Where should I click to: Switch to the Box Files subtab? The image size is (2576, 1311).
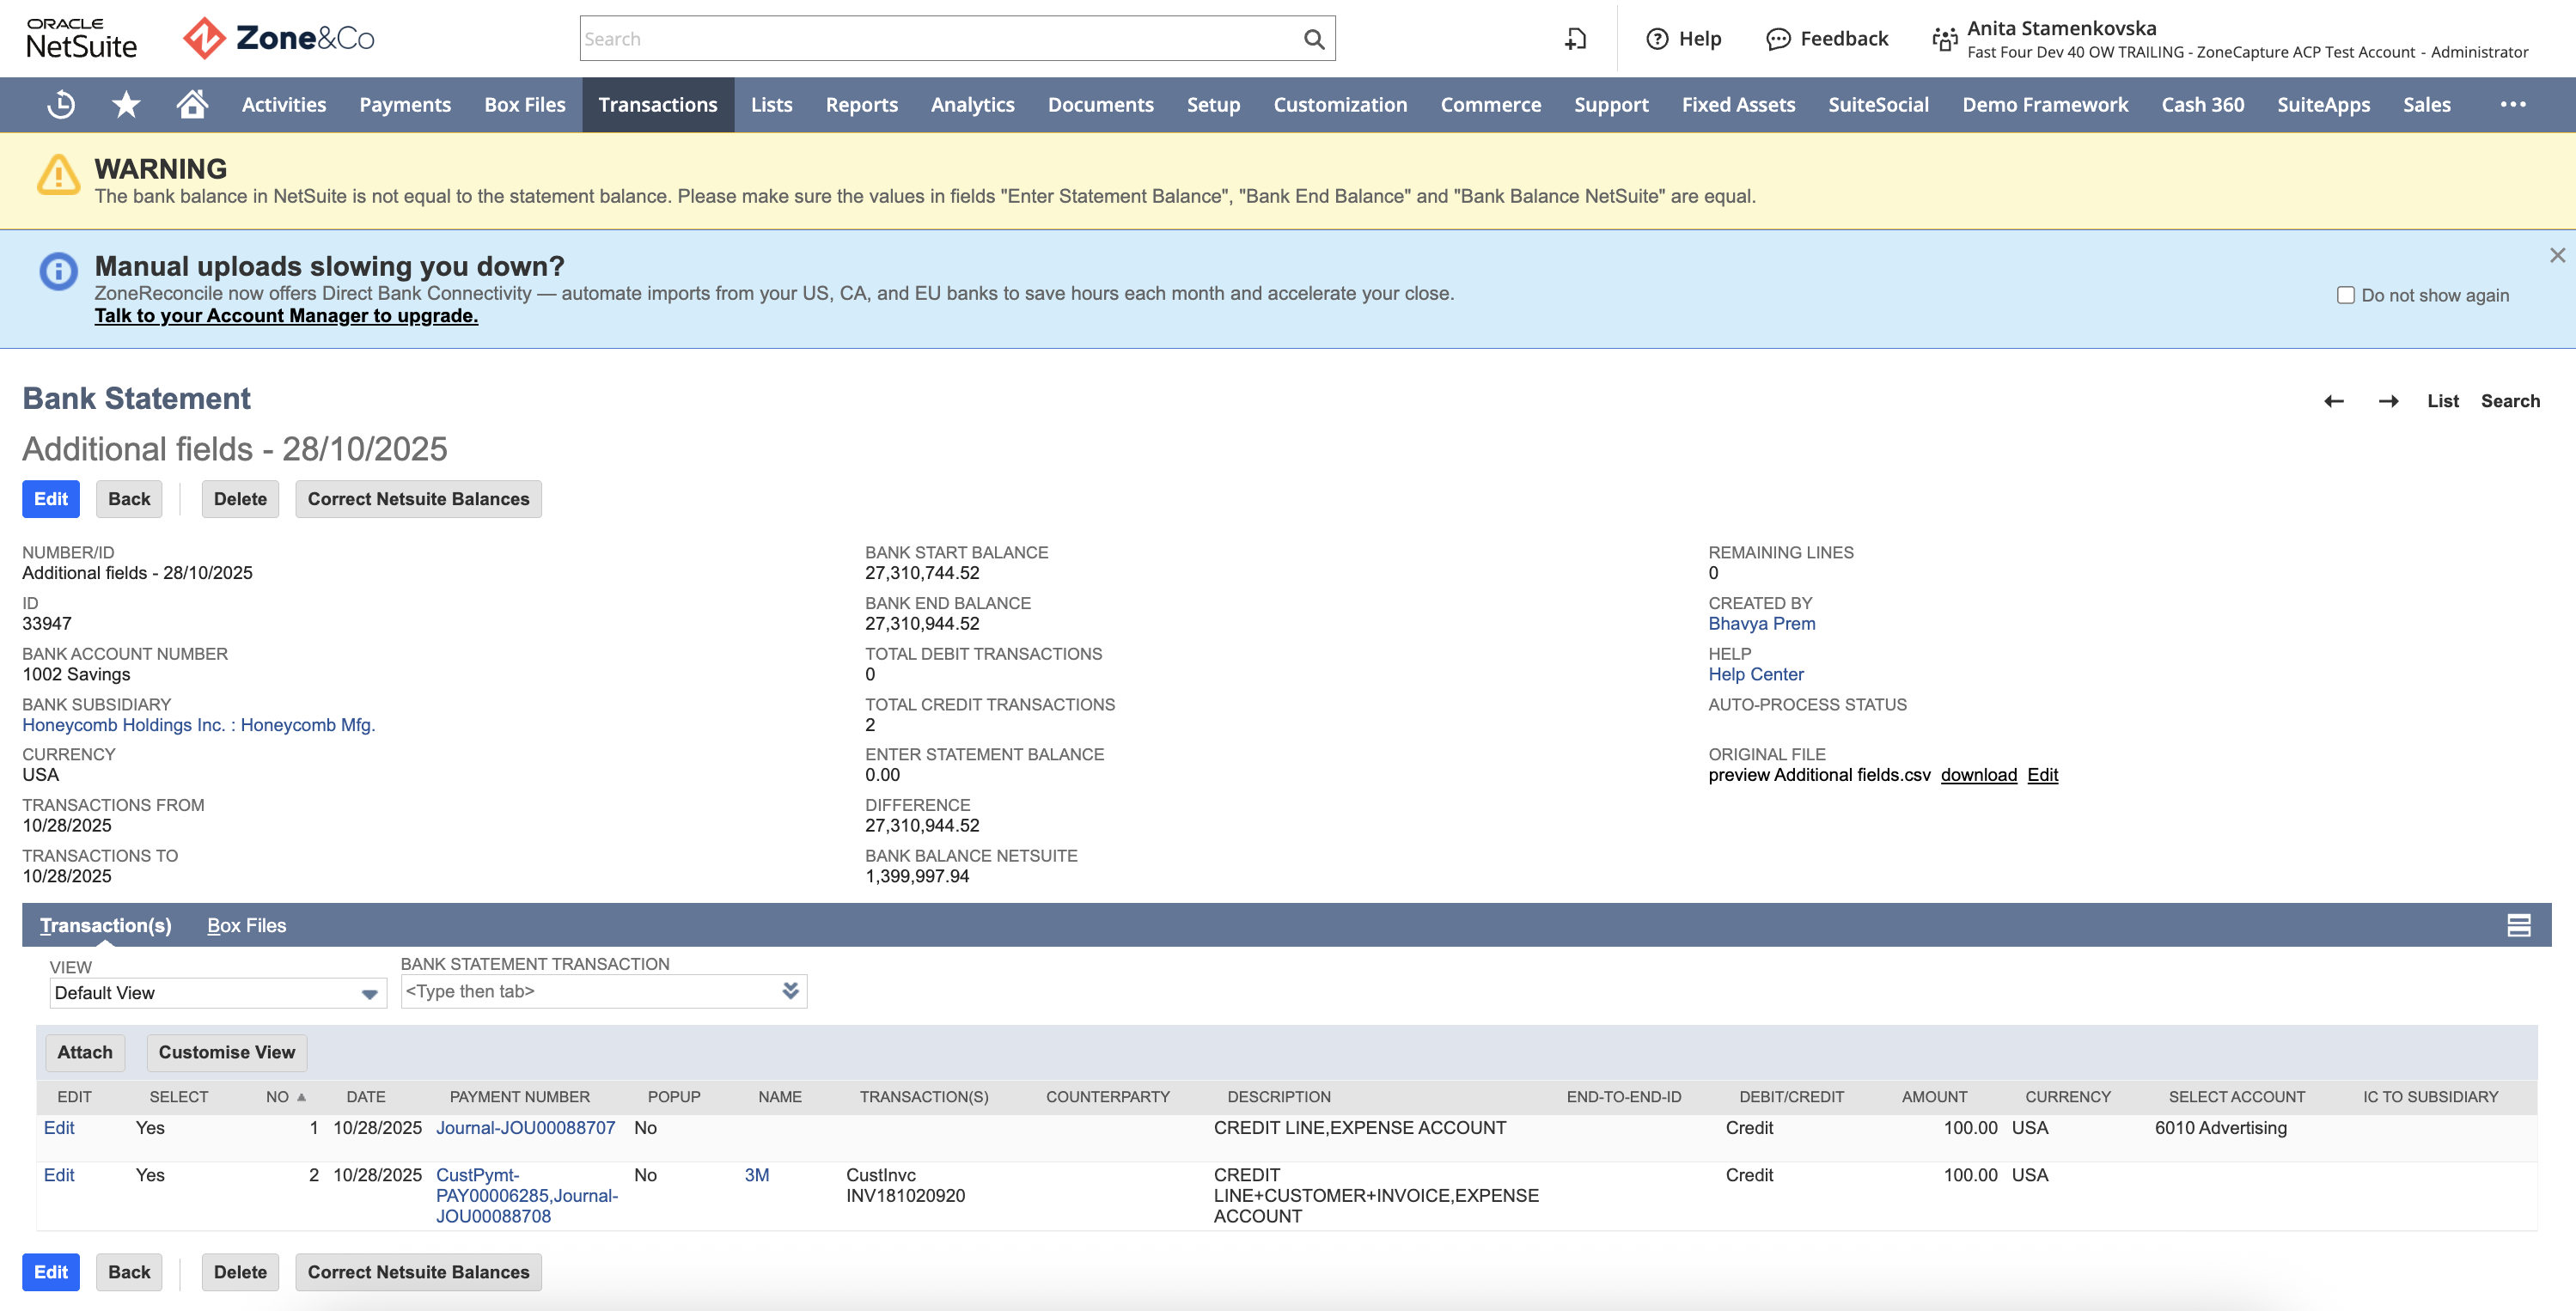[x=246, y=925]
